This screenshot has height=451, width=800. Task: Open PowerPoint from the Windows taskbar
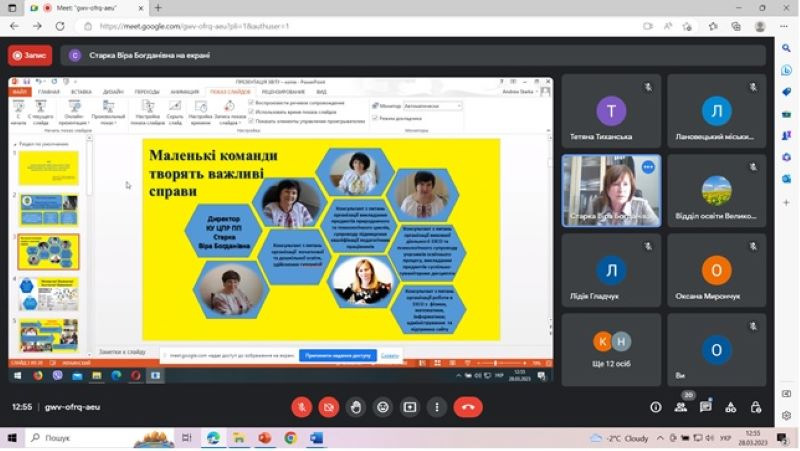[x=264, y=438]
